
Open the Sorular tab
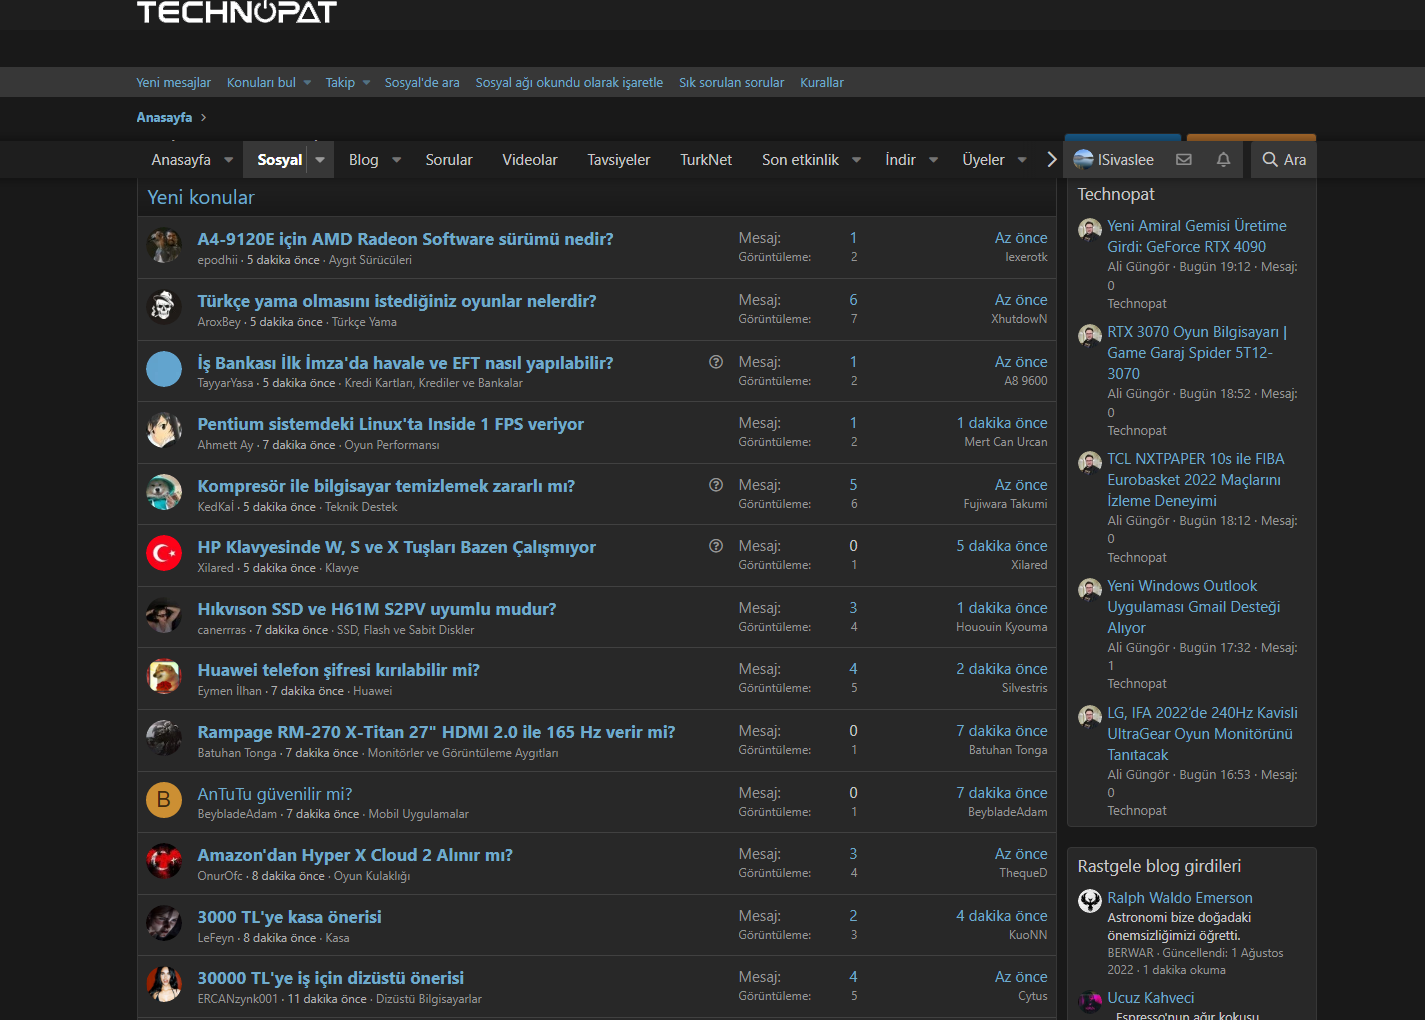coord(449,160)
